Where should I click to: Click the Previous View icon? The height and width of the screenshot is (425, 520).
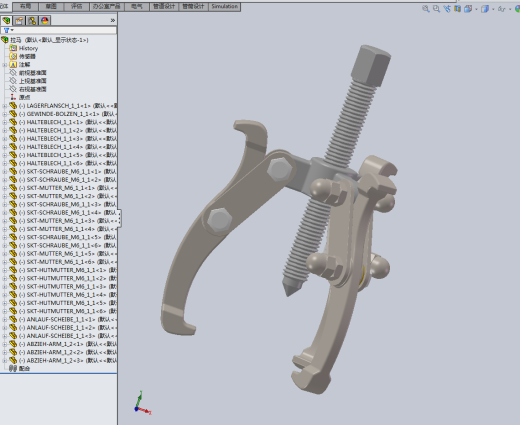click(x=447, y=9)
